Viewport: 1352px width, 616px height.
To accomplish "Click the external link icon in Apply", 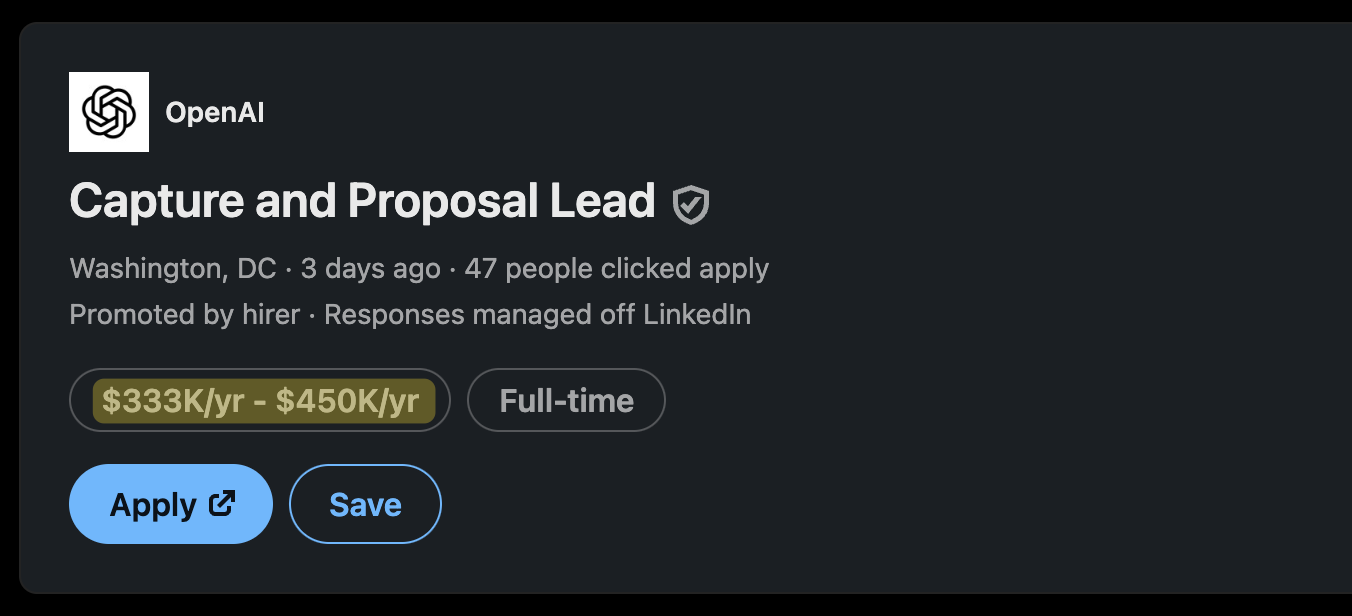I will pos(222,503).
